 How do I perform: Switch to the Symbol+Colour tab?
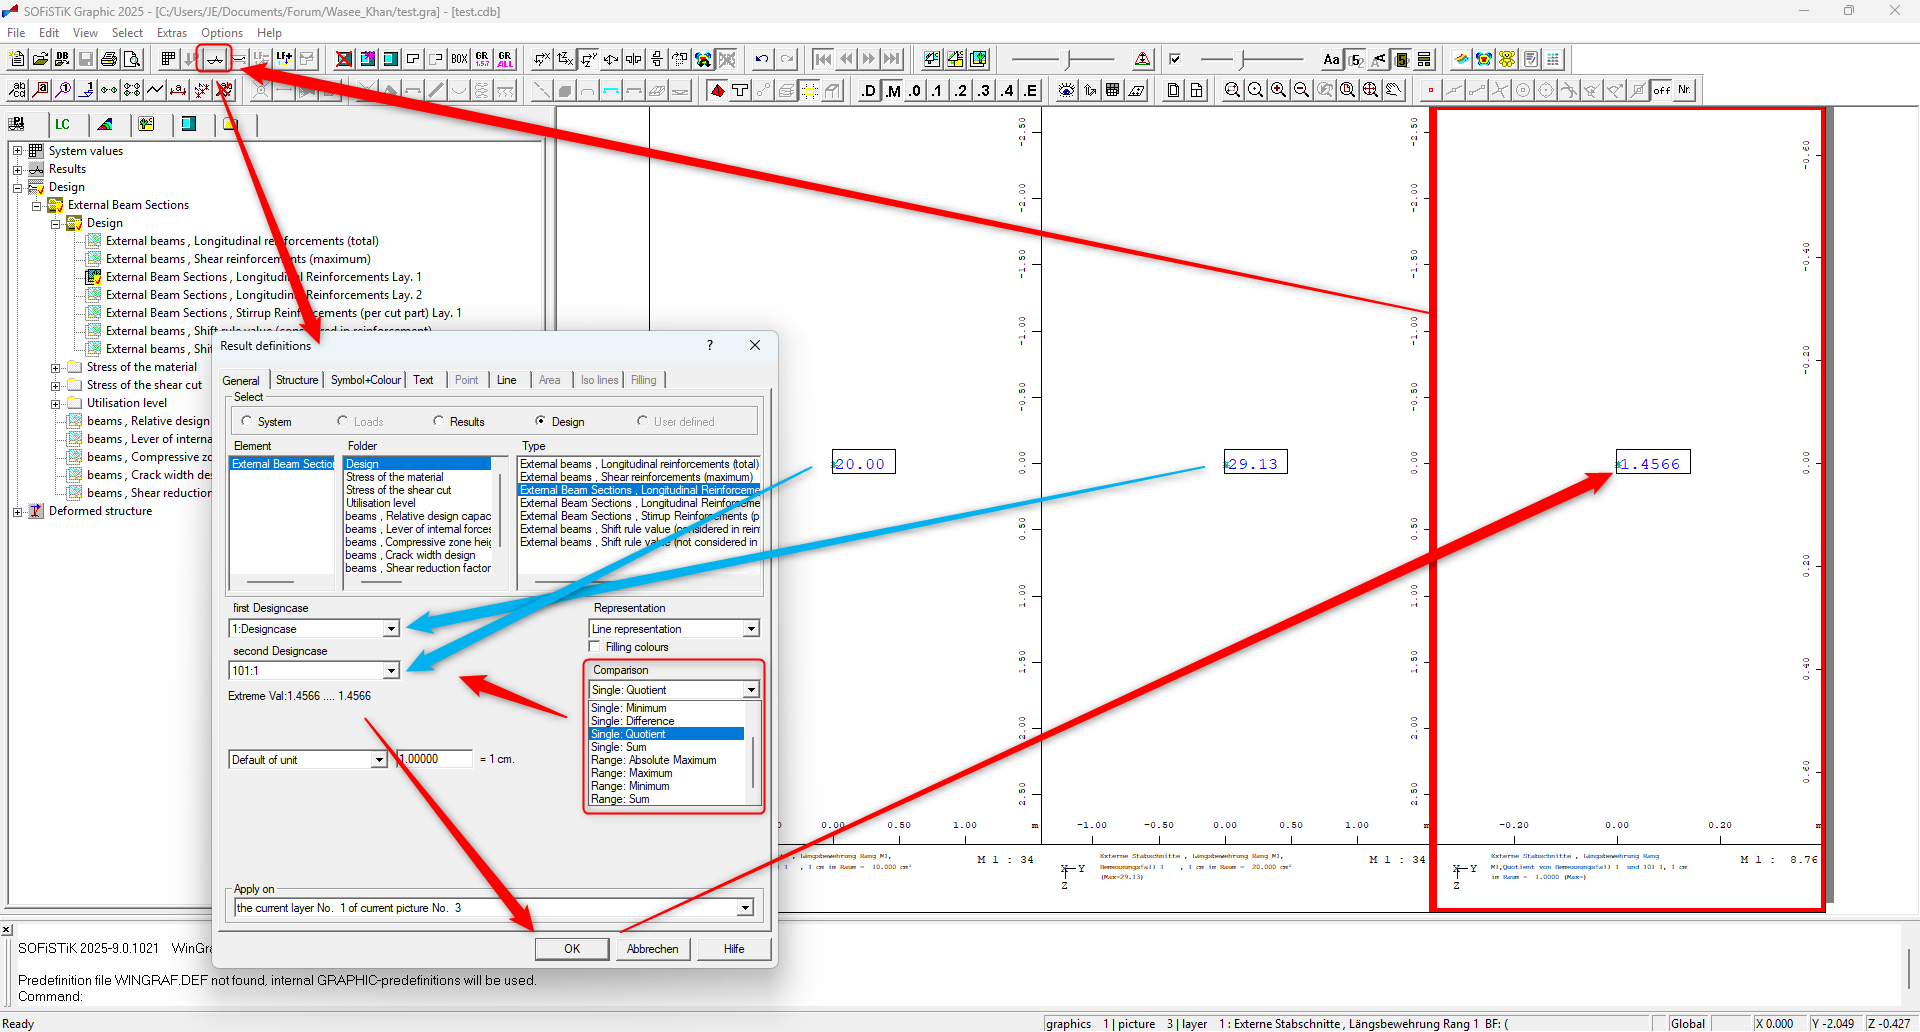click(365, 380)
